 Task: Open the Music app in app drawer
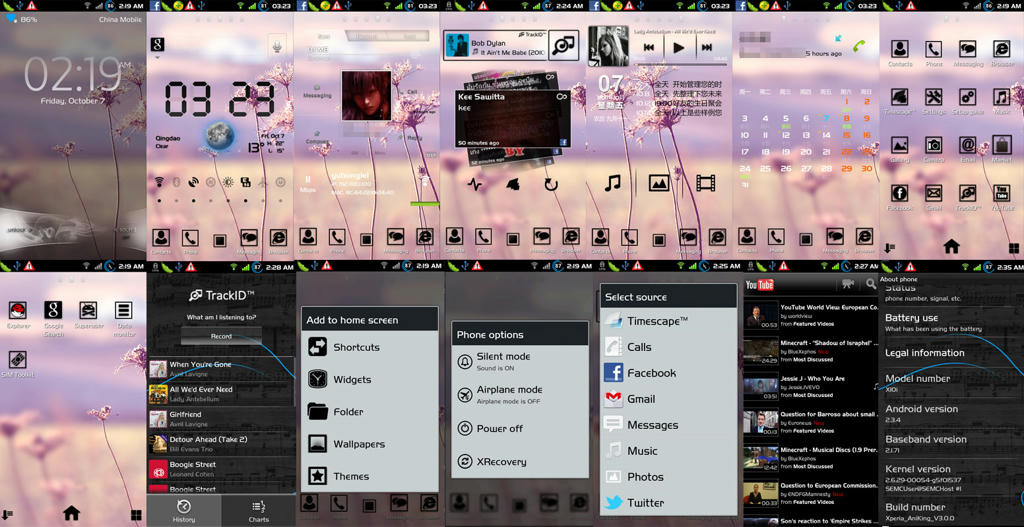1001,97
